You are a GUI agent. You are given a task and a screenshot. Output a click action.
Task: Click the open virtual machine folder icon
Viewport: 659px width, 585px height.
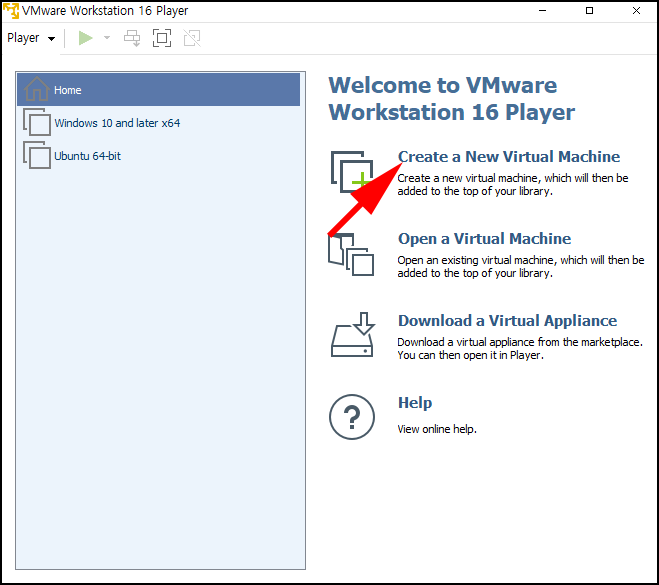click(351, 254)
